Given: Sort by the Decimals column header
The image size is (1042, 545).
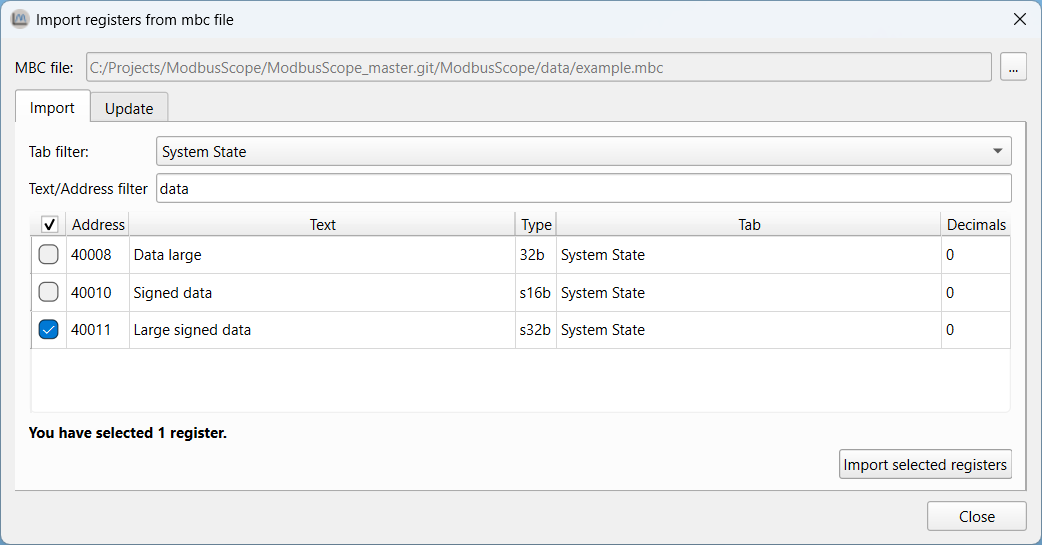Looking at the screenshot, I should tap(976, 225).
